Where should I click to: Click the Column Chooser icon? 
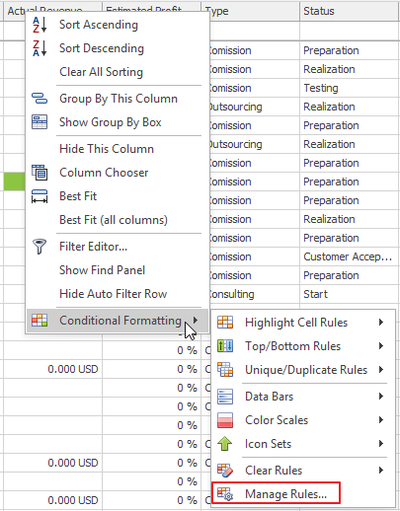40,172
